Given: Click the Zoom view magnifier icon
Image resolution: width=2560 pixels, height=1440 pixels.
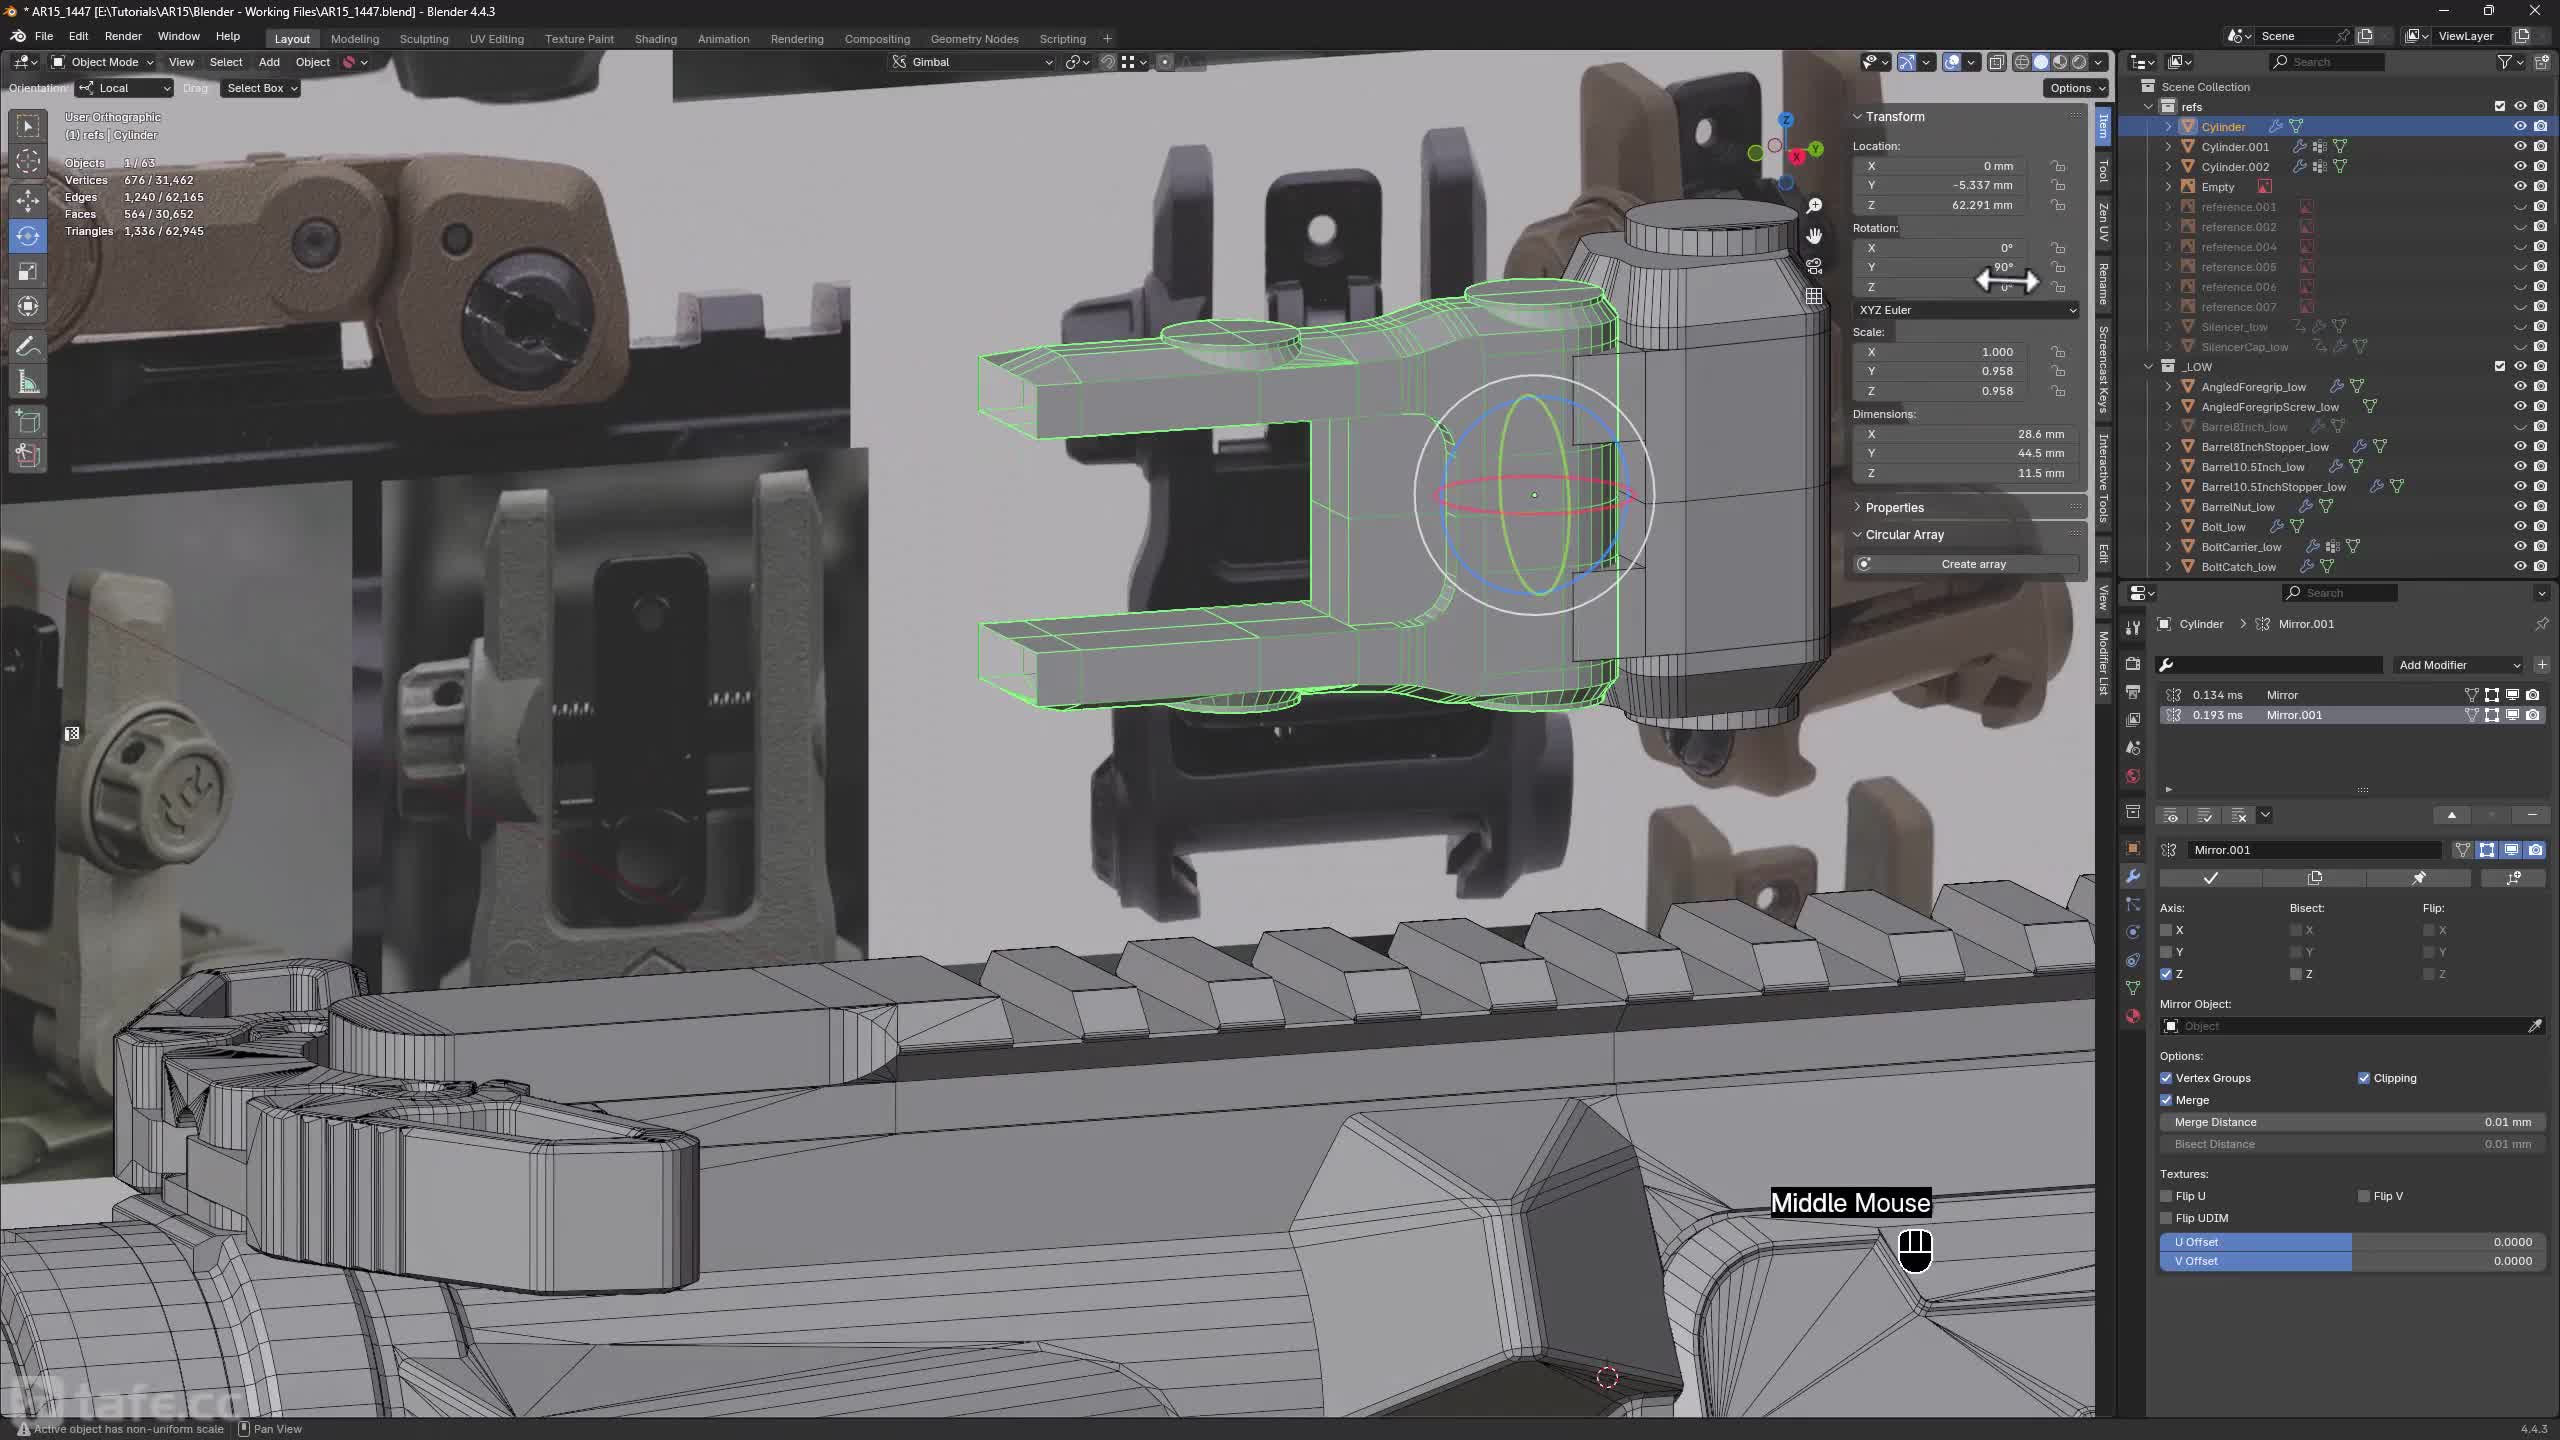Looking at the screenshot, I should pyautogui.click(x=1814, y=206).
